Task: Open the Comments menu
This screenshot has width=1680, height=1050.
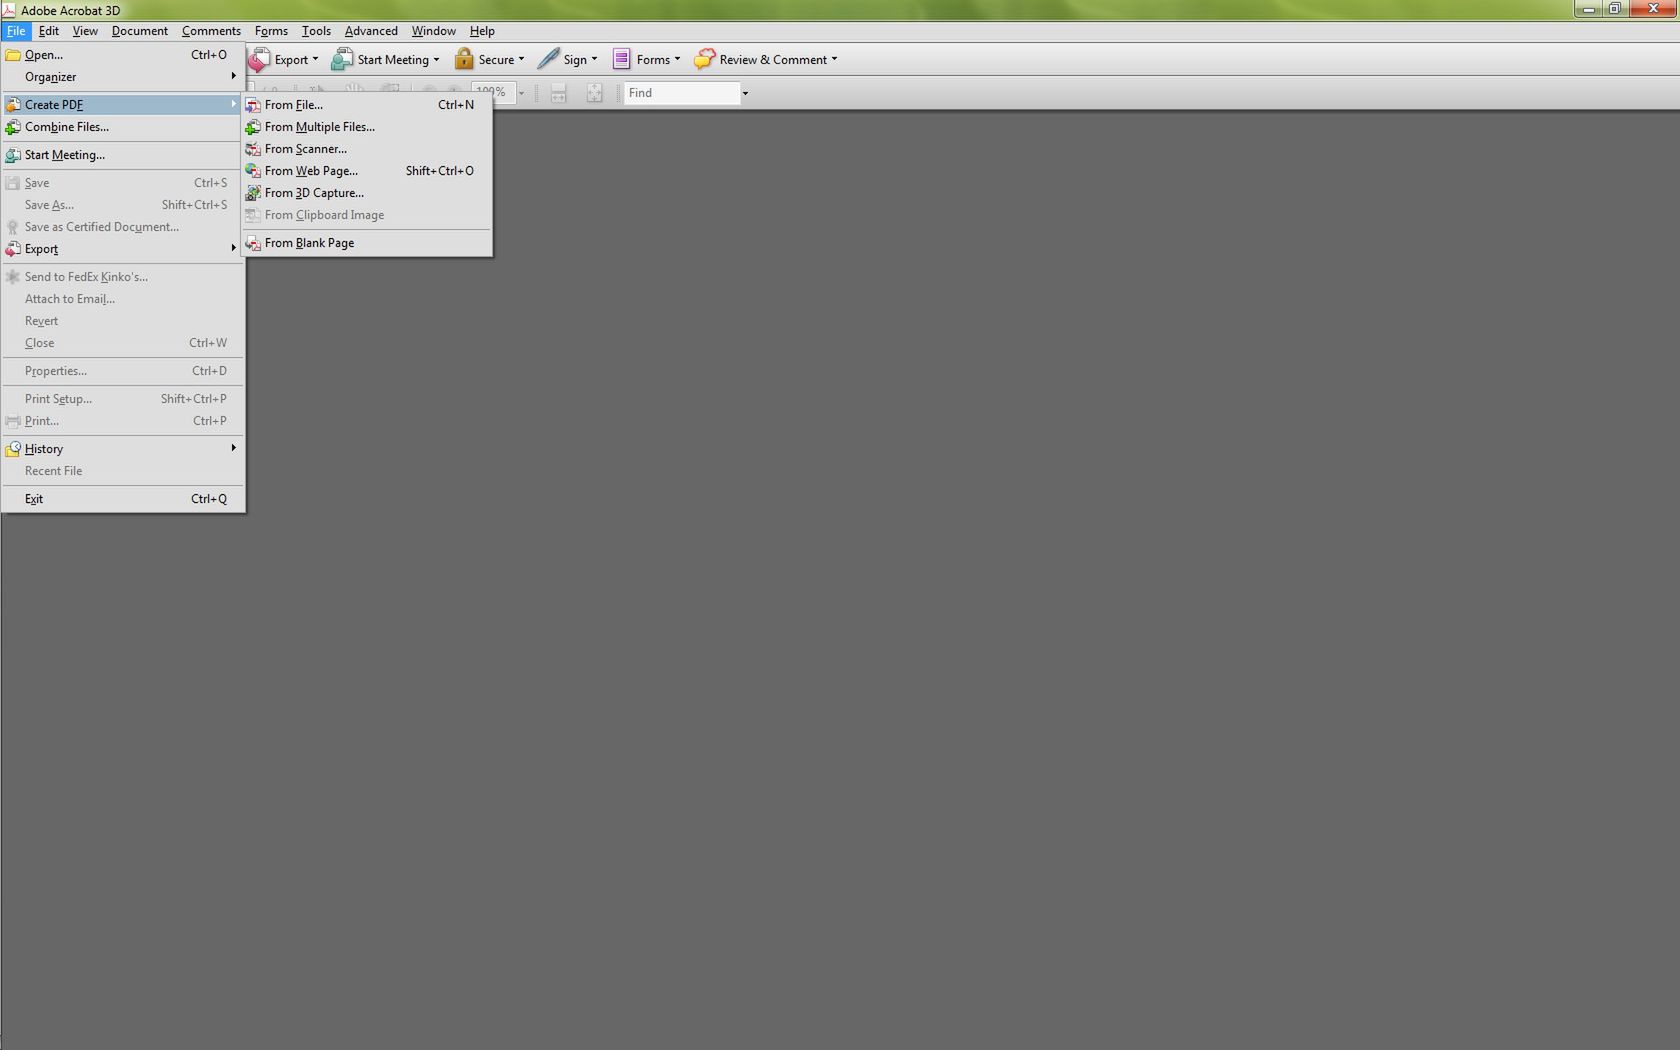Action: coord(211,31)
